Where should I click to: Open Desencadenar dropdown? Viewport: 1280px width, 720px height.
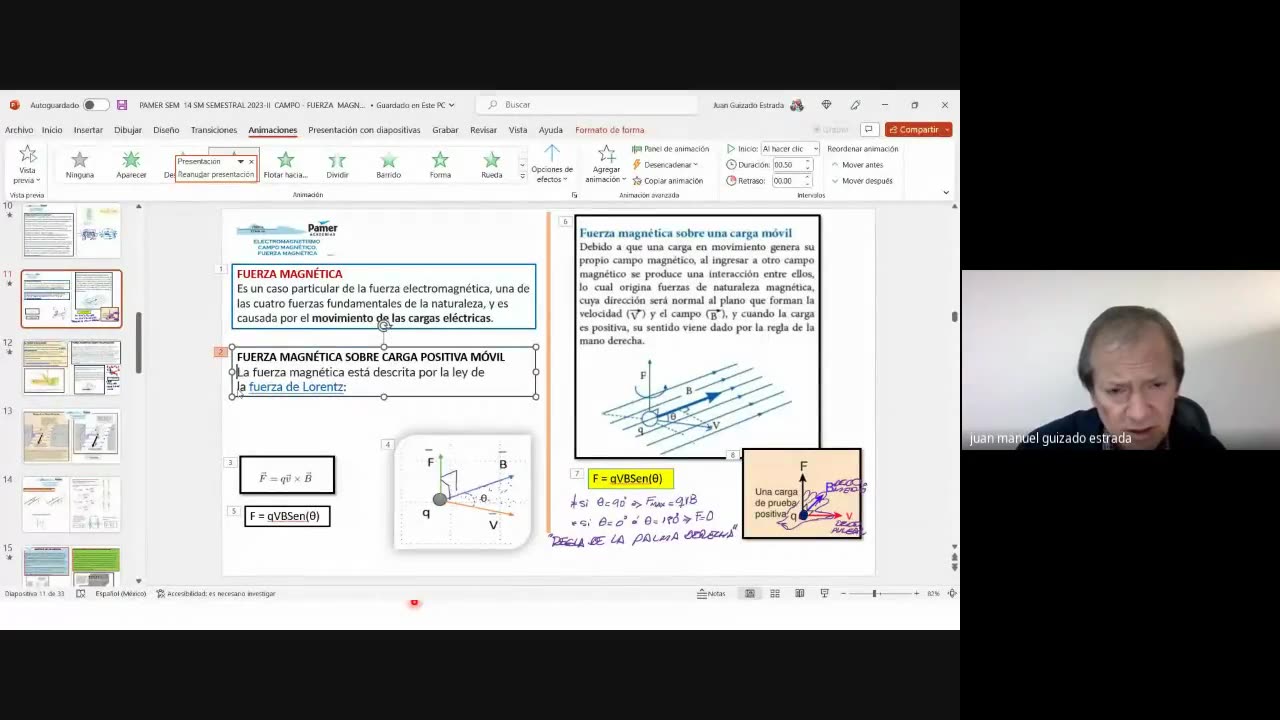(665, 165)
